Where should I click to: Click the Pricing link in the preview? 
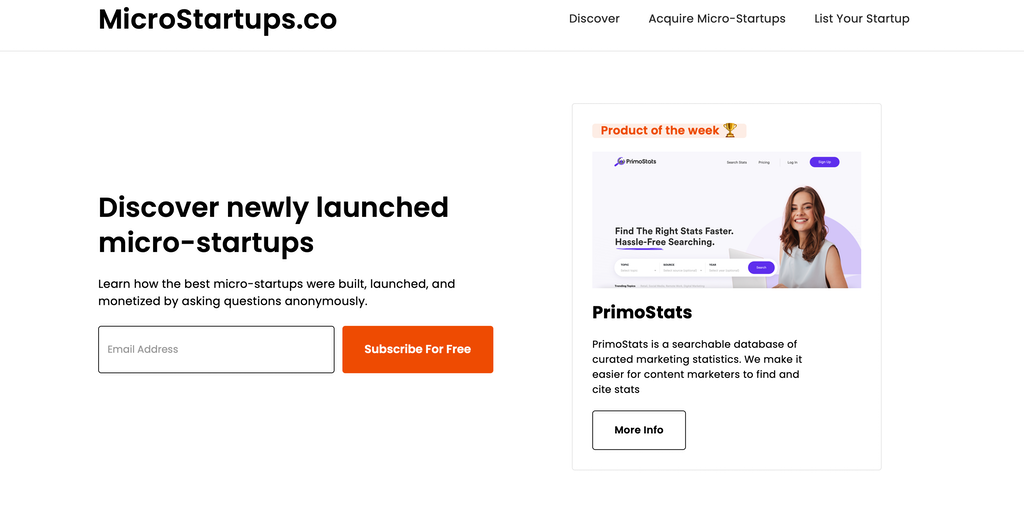click(764, 162)
